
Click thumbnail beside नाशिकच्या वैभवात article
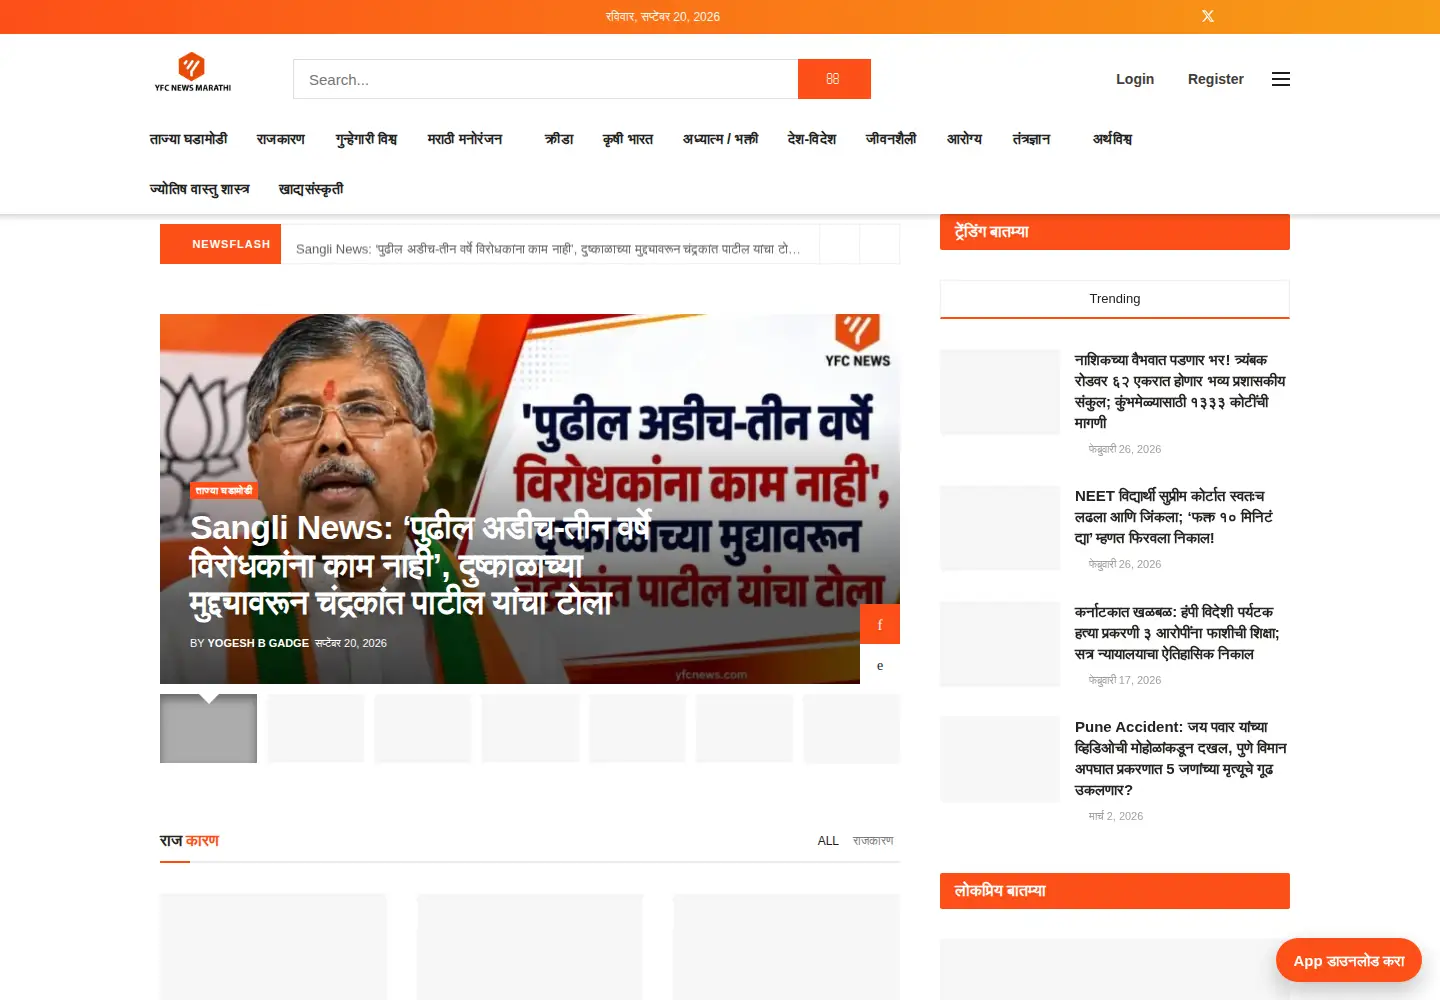[1000, 392]
